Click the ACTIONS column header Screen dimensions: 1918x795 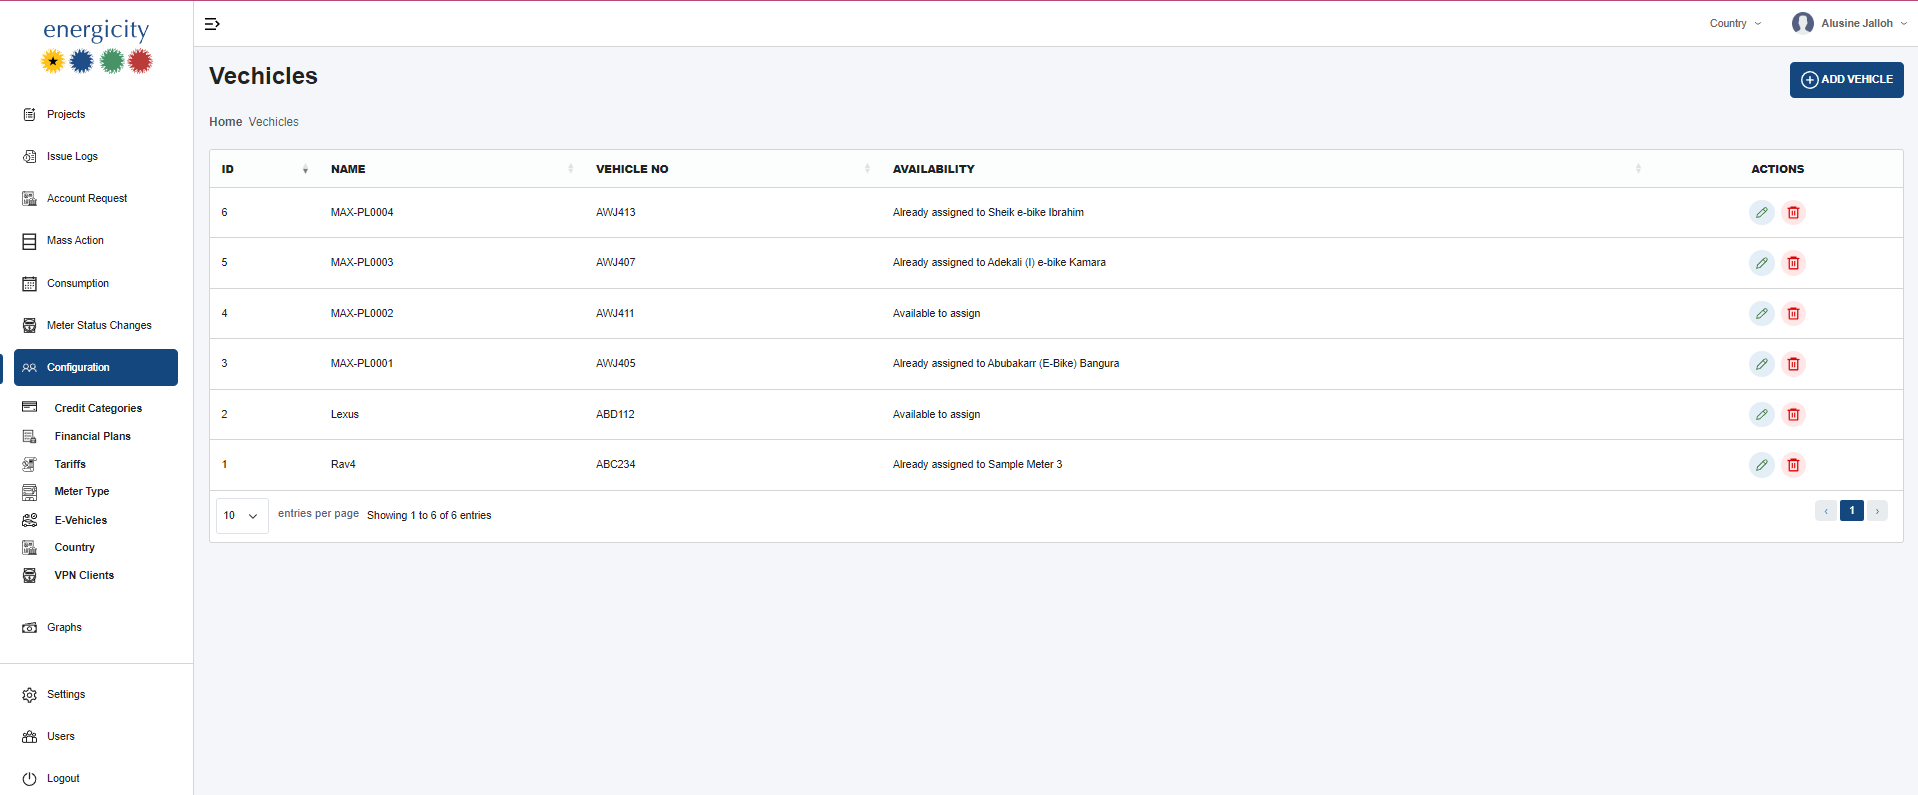pos(1777,169)
